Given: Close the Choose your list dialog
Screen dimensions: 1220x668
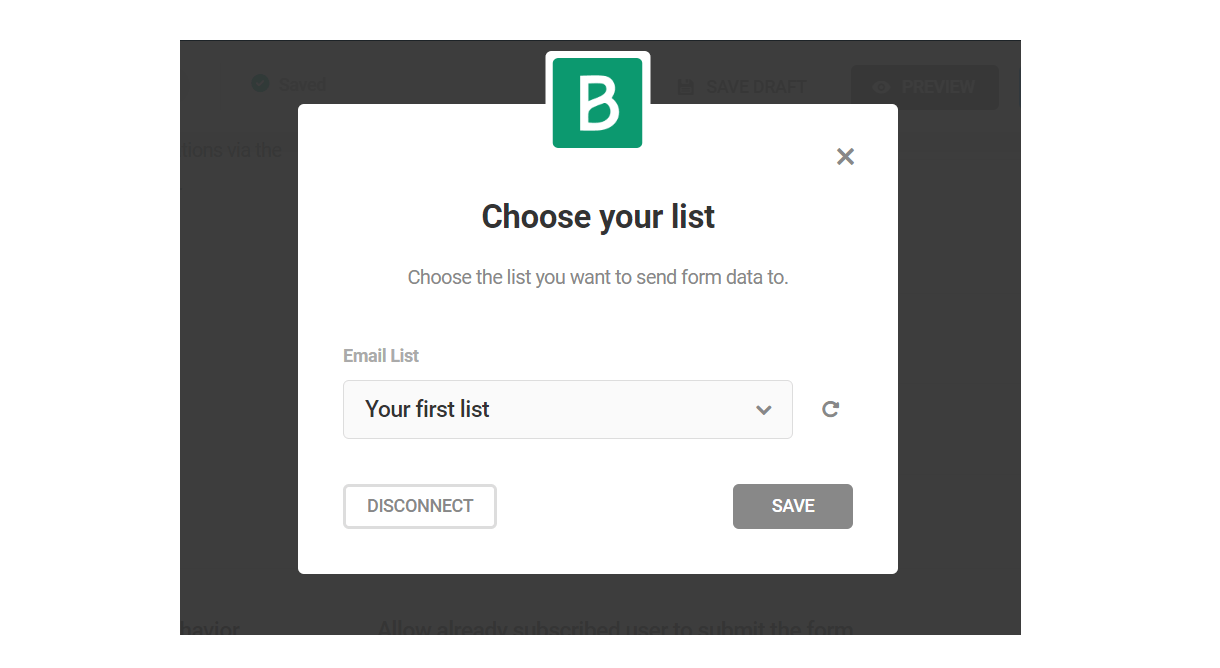Looking at the screenshot, I should (x=845, y=156).
